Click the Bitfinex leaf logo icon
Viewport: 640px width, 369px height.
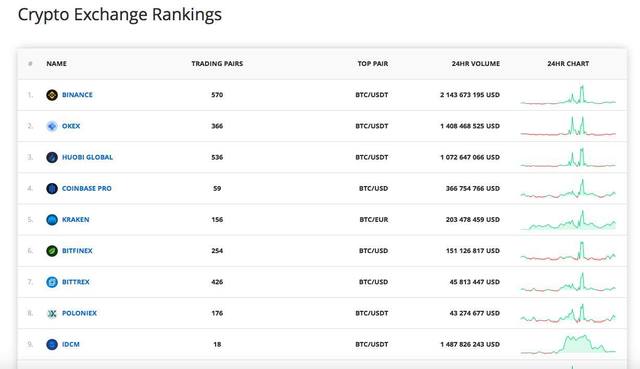point(52,251)
